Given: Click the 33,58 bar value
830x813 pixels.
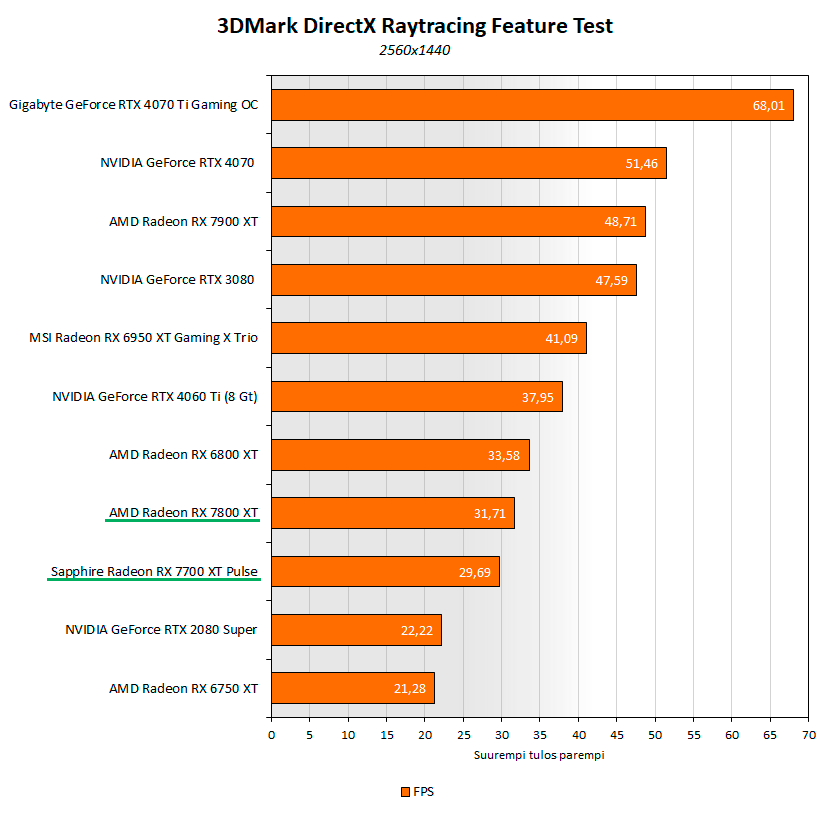Looking at the screenshot, I should pyautogui.click(x=504, y=456).
